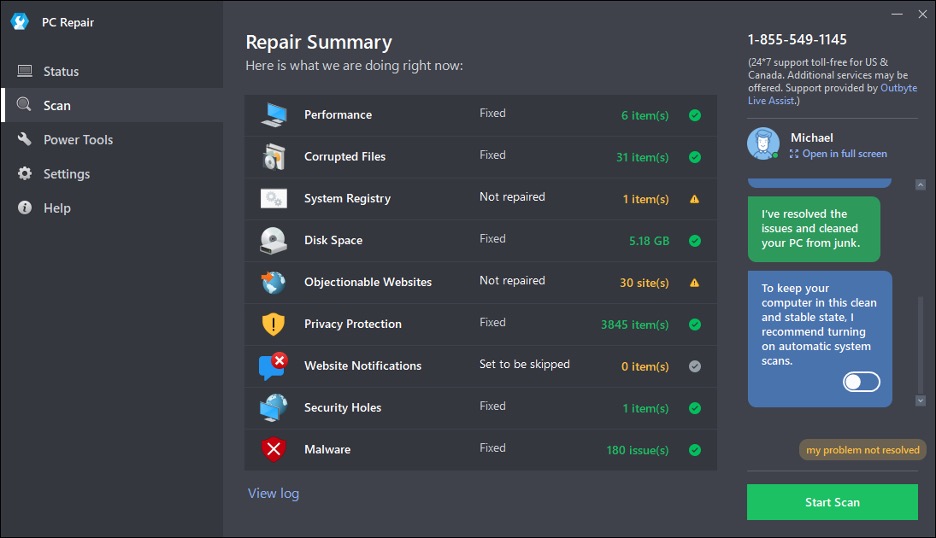The width and height of the screenshot is (936, 538).
Task: Click the Objectionable Websites globe icon
Action: click(x=274, y=283)
